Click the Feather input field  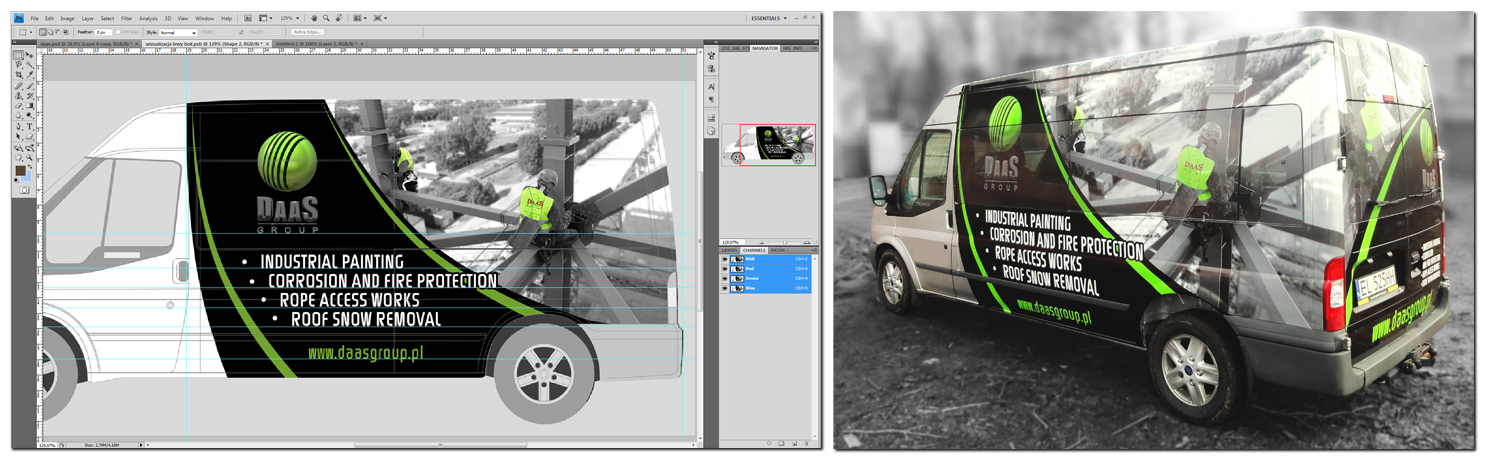[x=103, y=32]
